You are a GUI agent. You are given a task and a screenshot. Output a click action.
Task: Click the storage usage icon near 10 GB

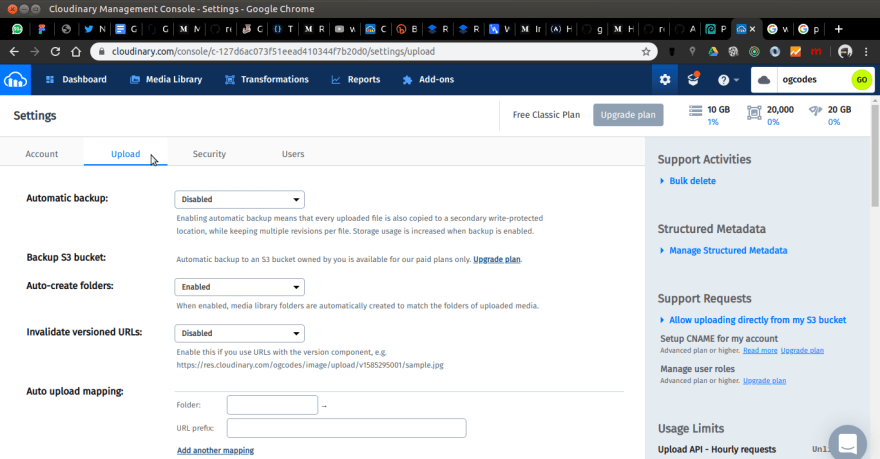click(695, 110)
